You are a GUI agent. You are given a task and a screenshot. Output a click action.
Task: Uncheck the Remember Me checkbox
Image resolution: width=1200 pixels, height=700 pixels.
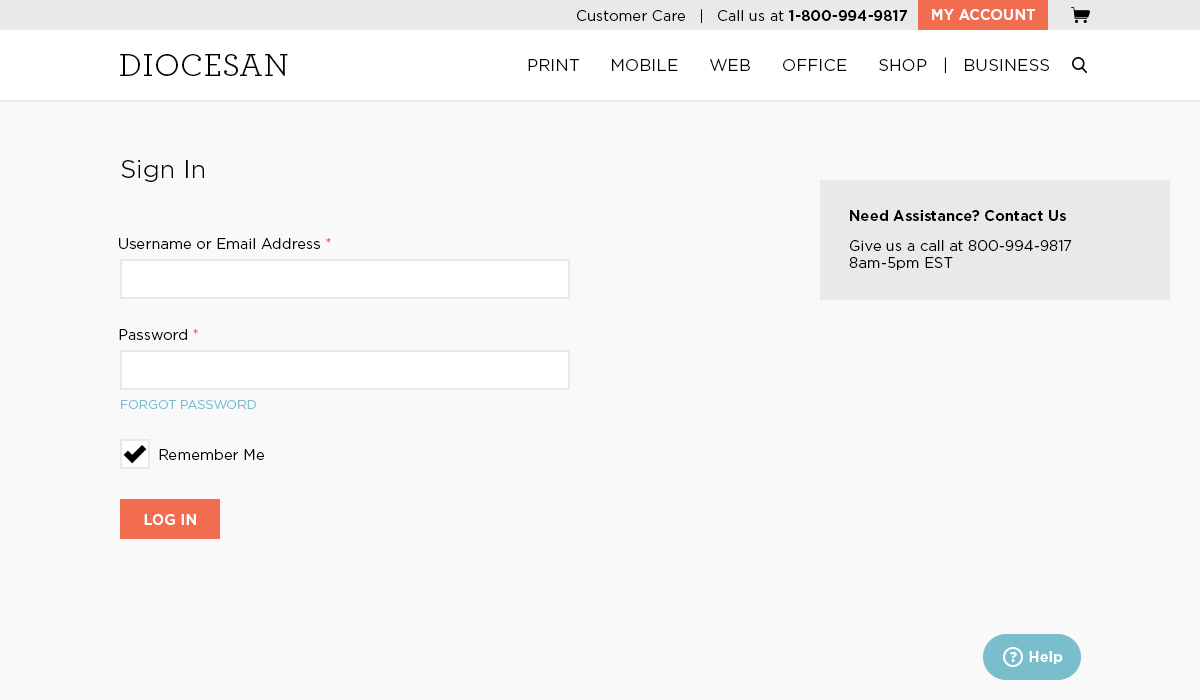(x=135, y=454)
